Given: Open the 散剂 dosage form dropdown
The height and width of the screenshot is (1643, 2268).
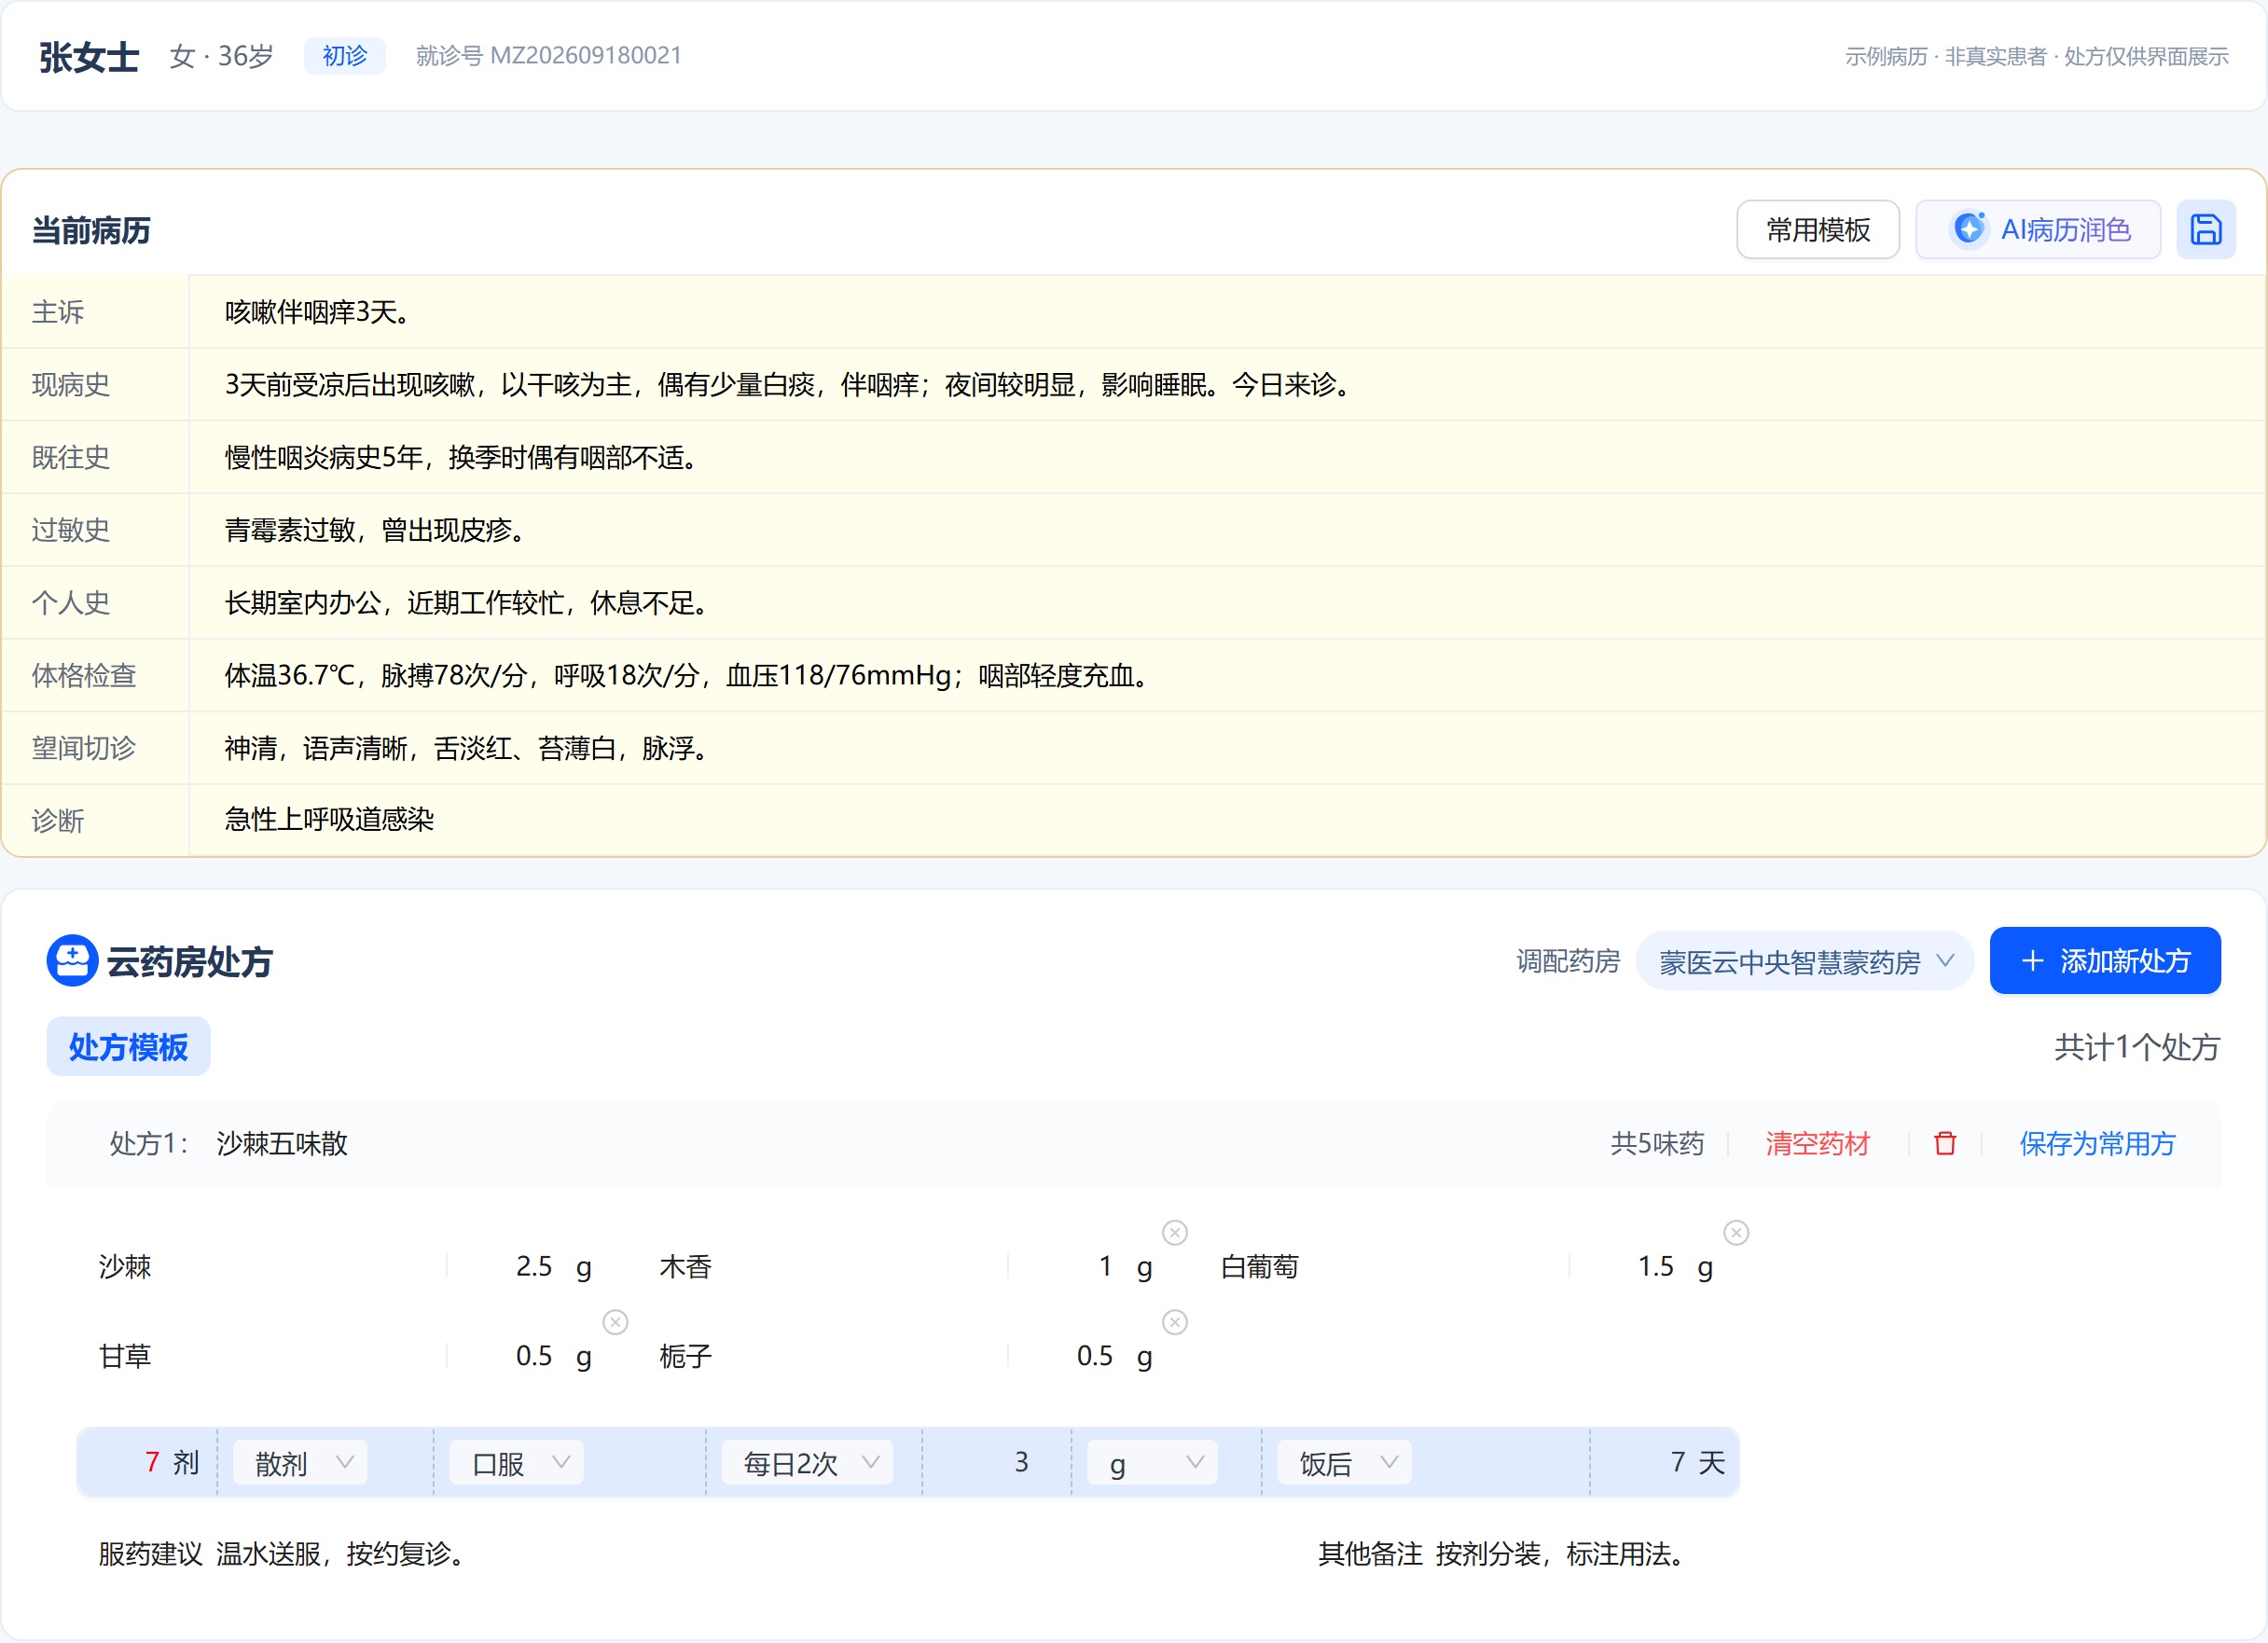Looking at the screenshot, I should [300, 1462].
